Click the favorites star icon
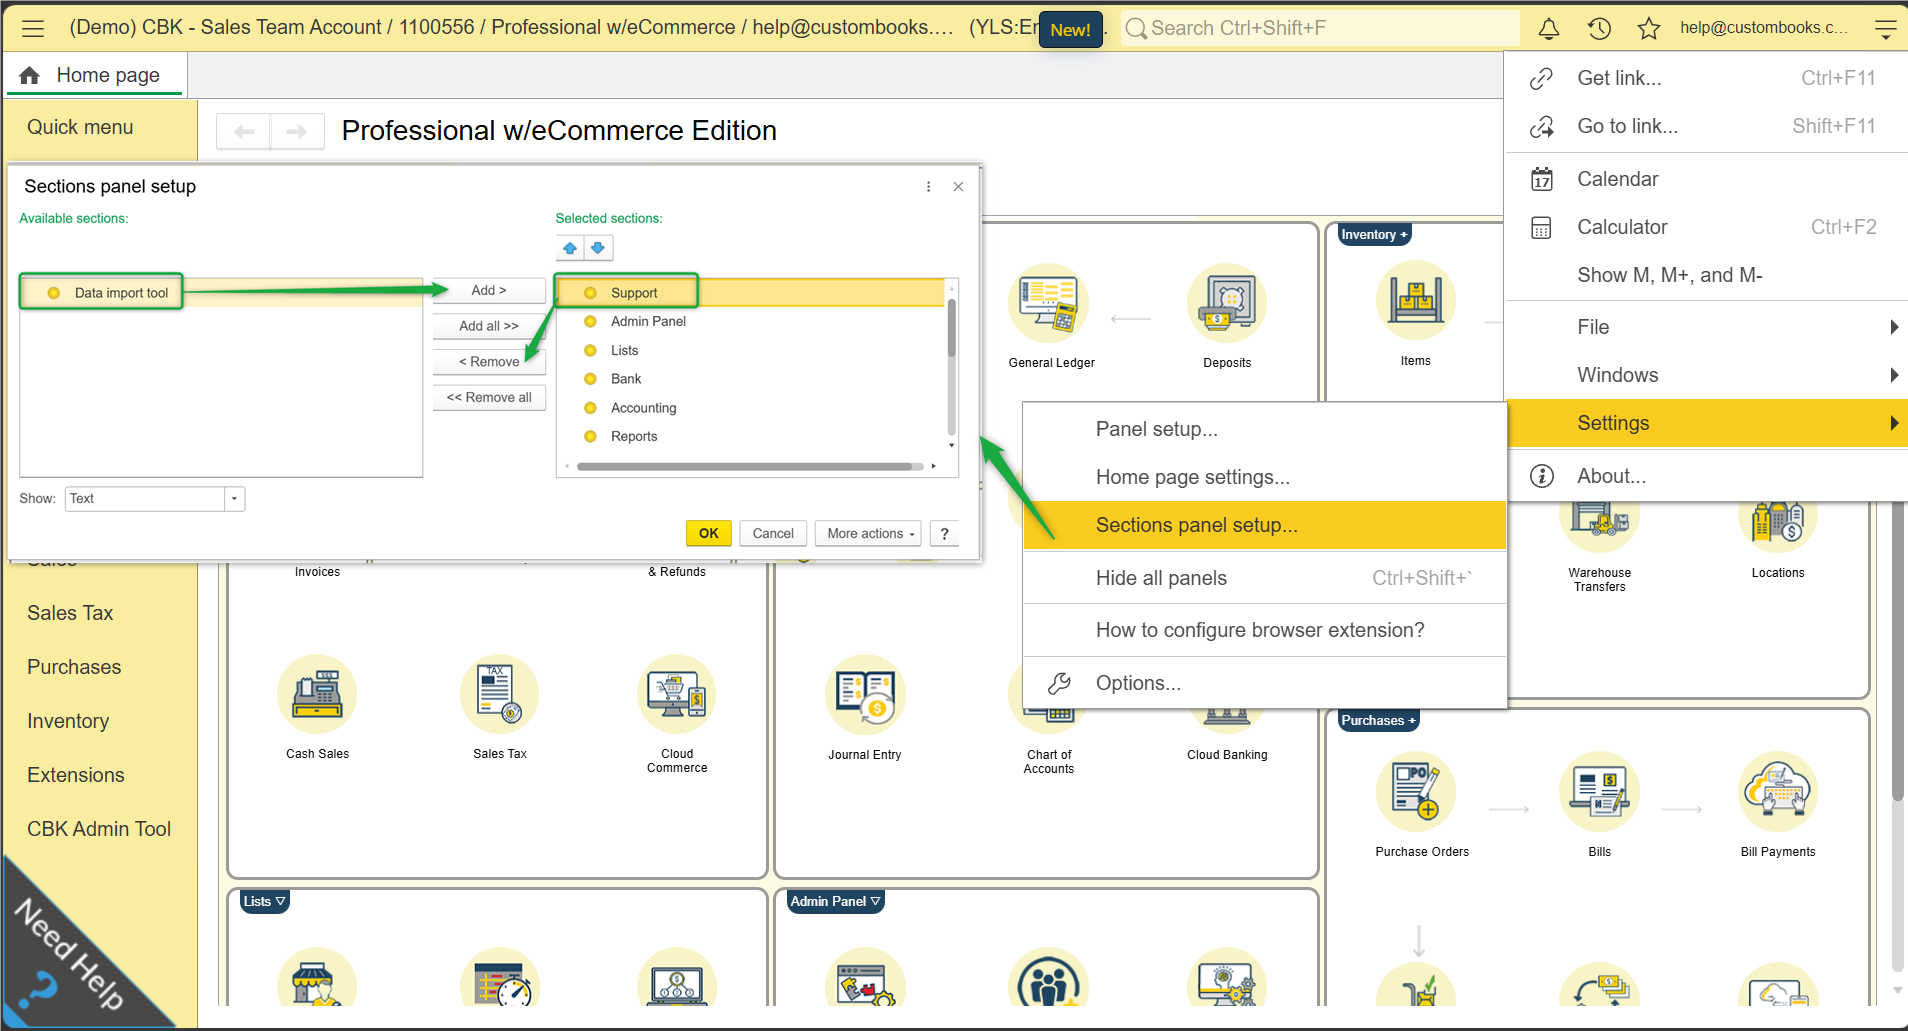This screenshot has width=1908, height=1031. [1649, 28]
